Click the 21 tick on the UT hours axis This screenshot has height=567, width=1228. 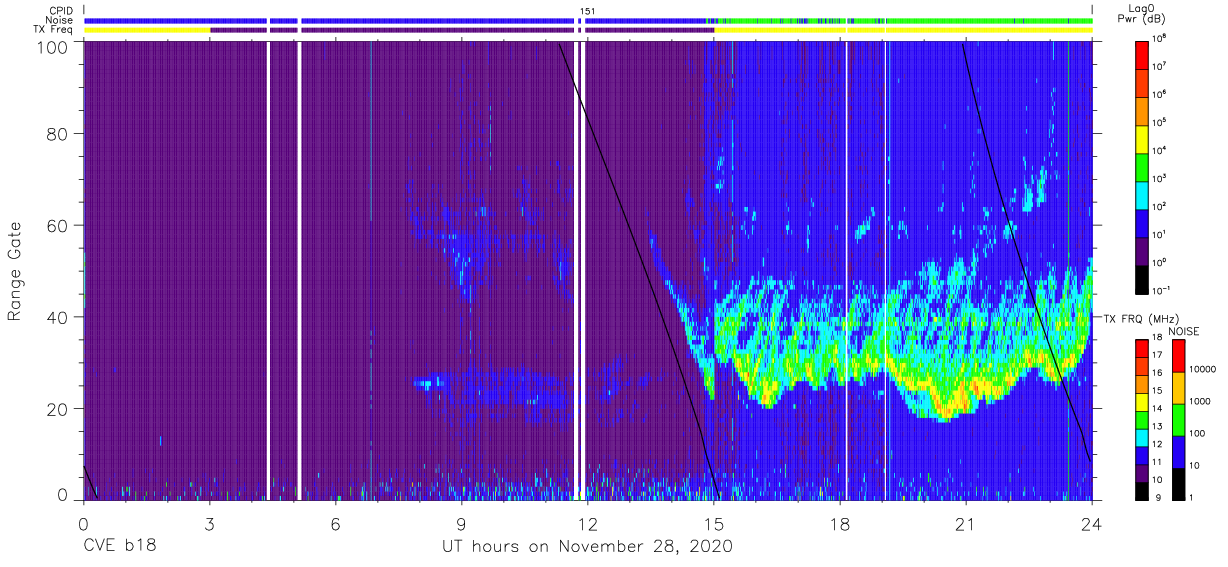[966, 523]
